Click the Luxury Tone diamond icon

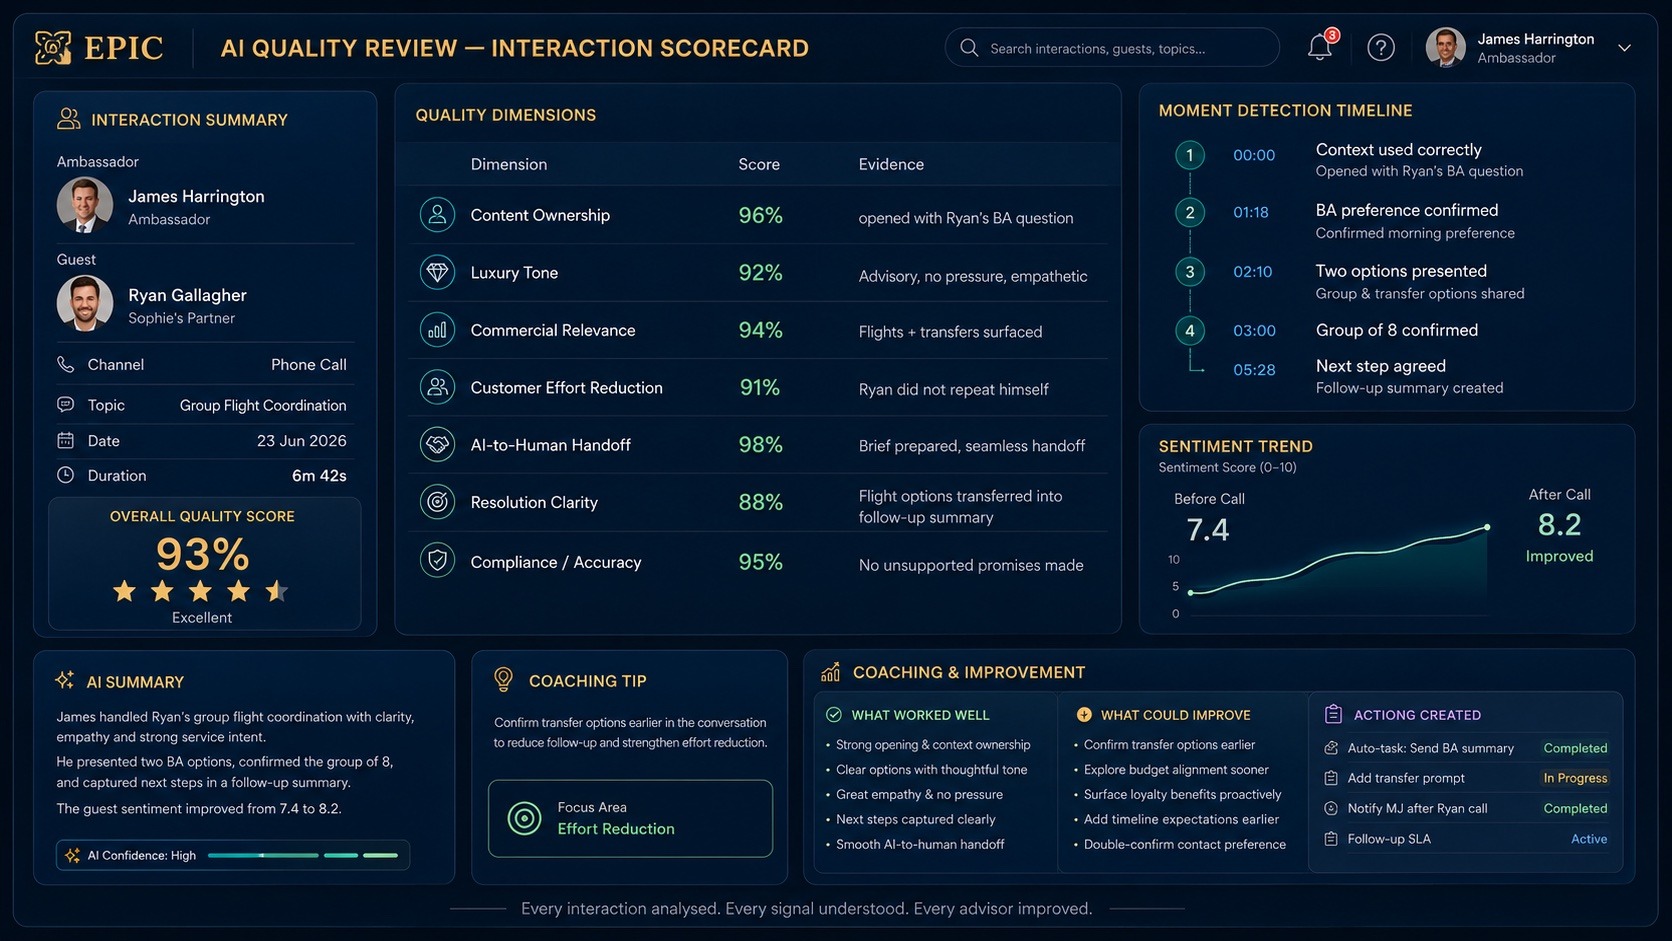(437, 272)
